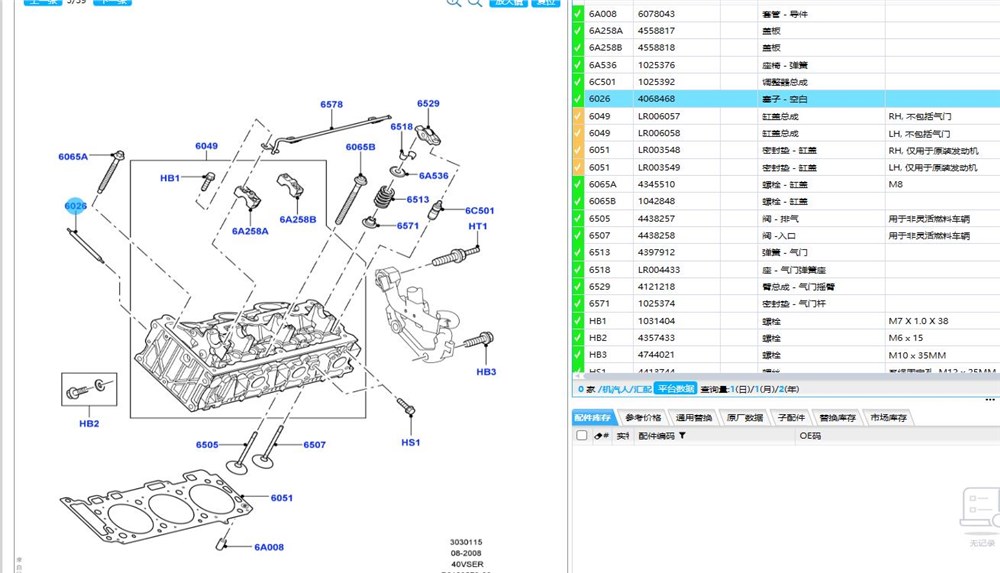The height and width of the screenshot is (573, 1000).
Task: Click the 6507 valve callout in the diagram
Action: click(314, 445)
